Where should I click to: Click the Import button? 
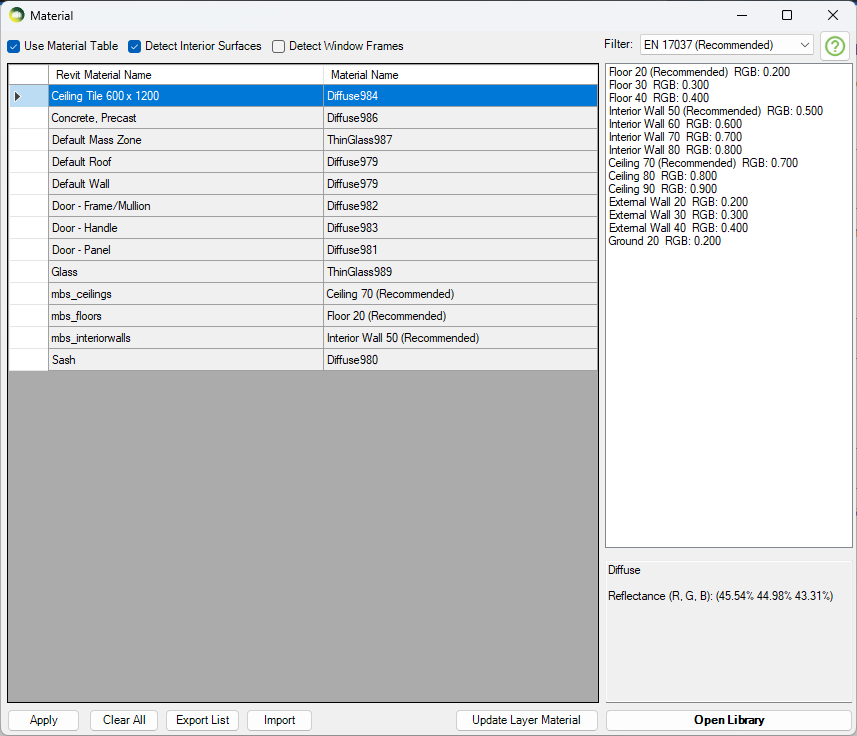click(x=279, y=720)
